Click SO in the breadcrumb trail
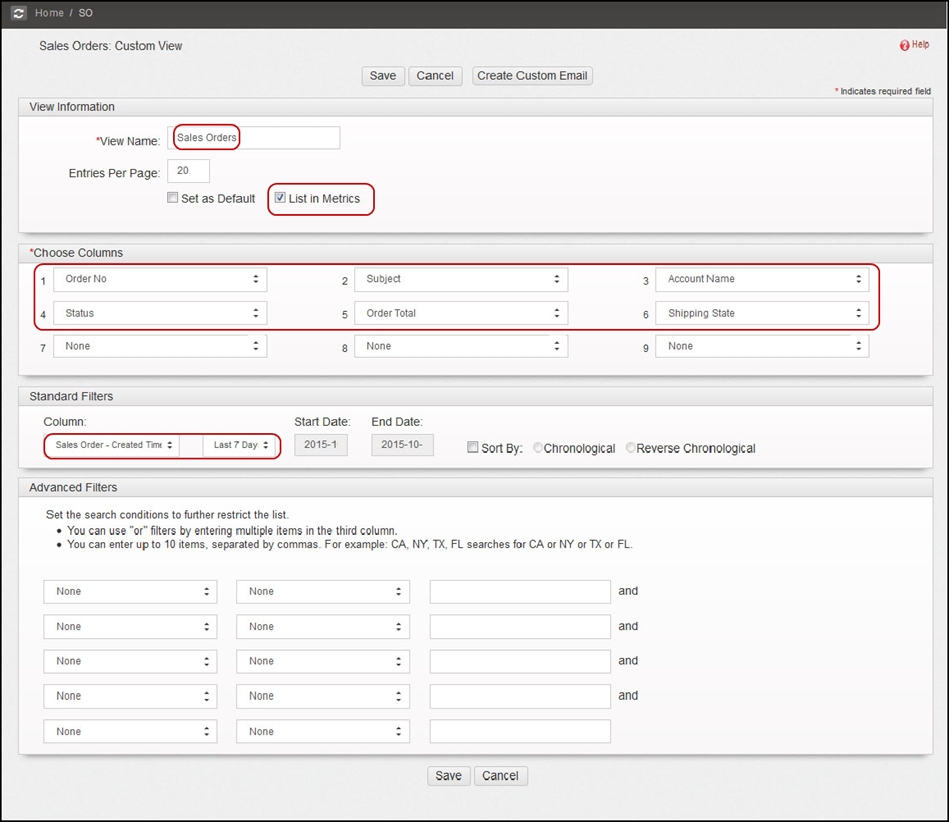 85,13
